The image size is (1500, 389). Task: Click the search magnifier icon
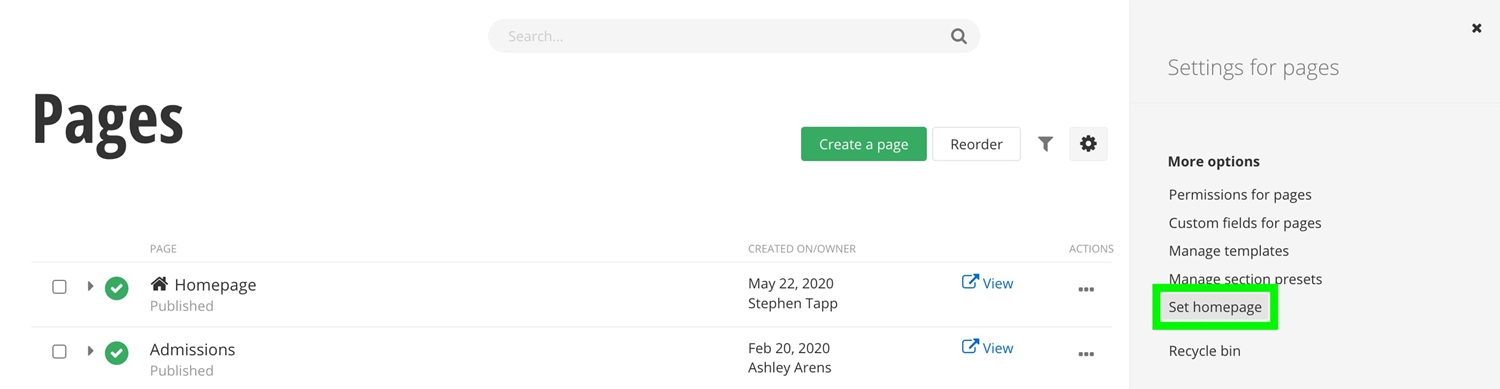(958, 37)
